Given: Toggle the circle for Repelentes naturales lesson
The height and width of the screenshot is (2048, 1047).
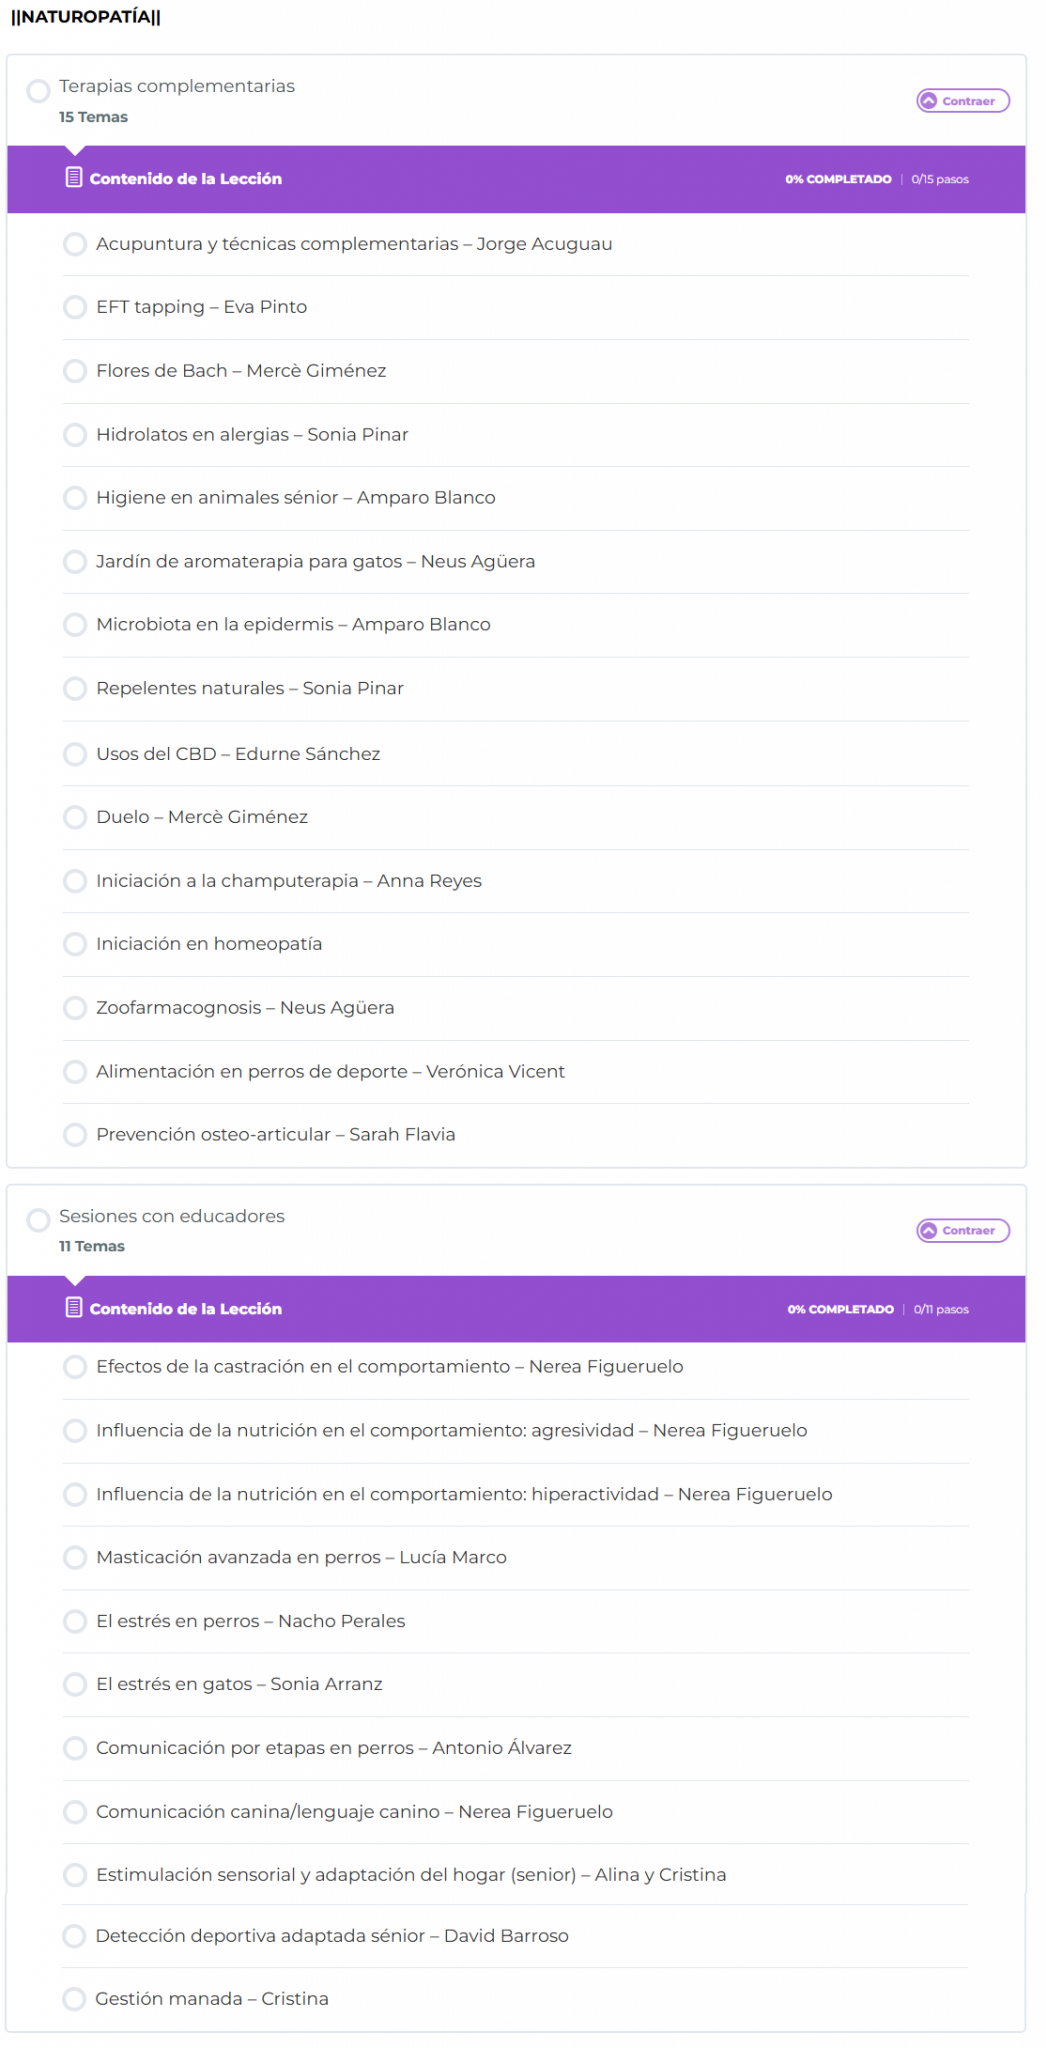Looking at the screenshot, I should tap(75, 689).
